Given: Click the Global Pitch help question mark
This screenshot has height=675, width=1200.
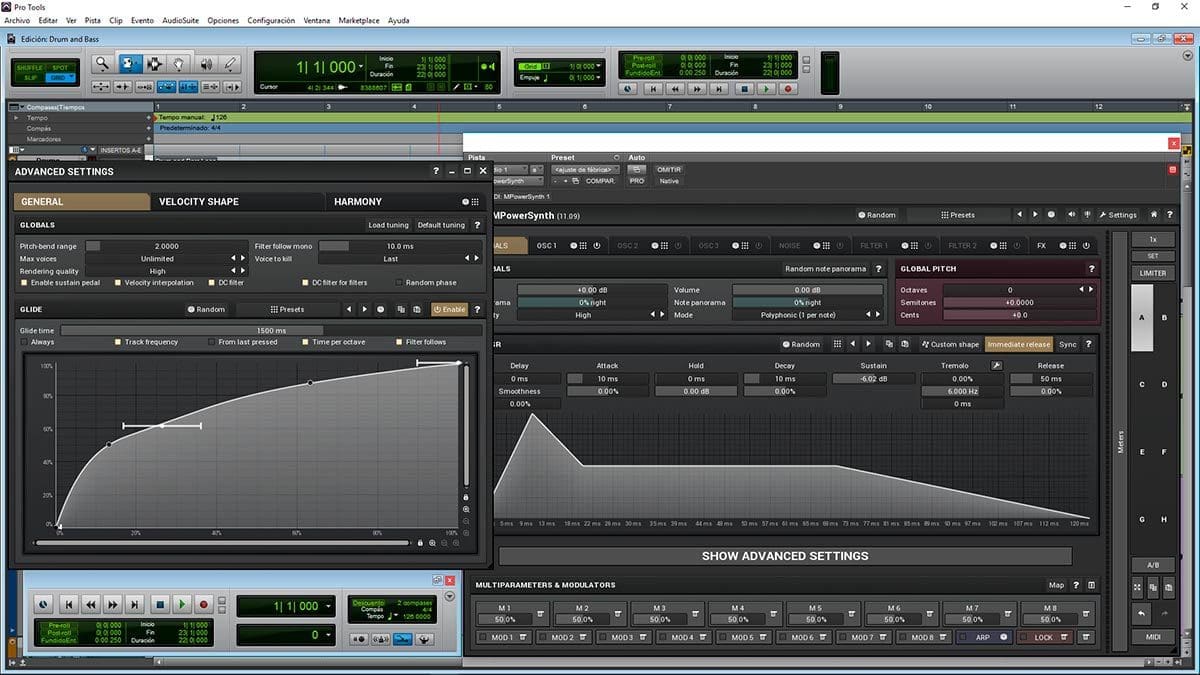Looking at the screenshot, I should [1091, 269].
